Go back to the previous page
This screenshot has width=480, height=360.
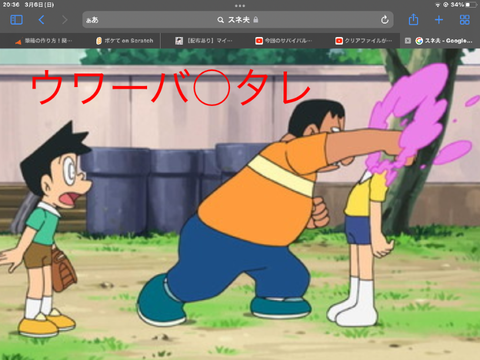point(41,20)
